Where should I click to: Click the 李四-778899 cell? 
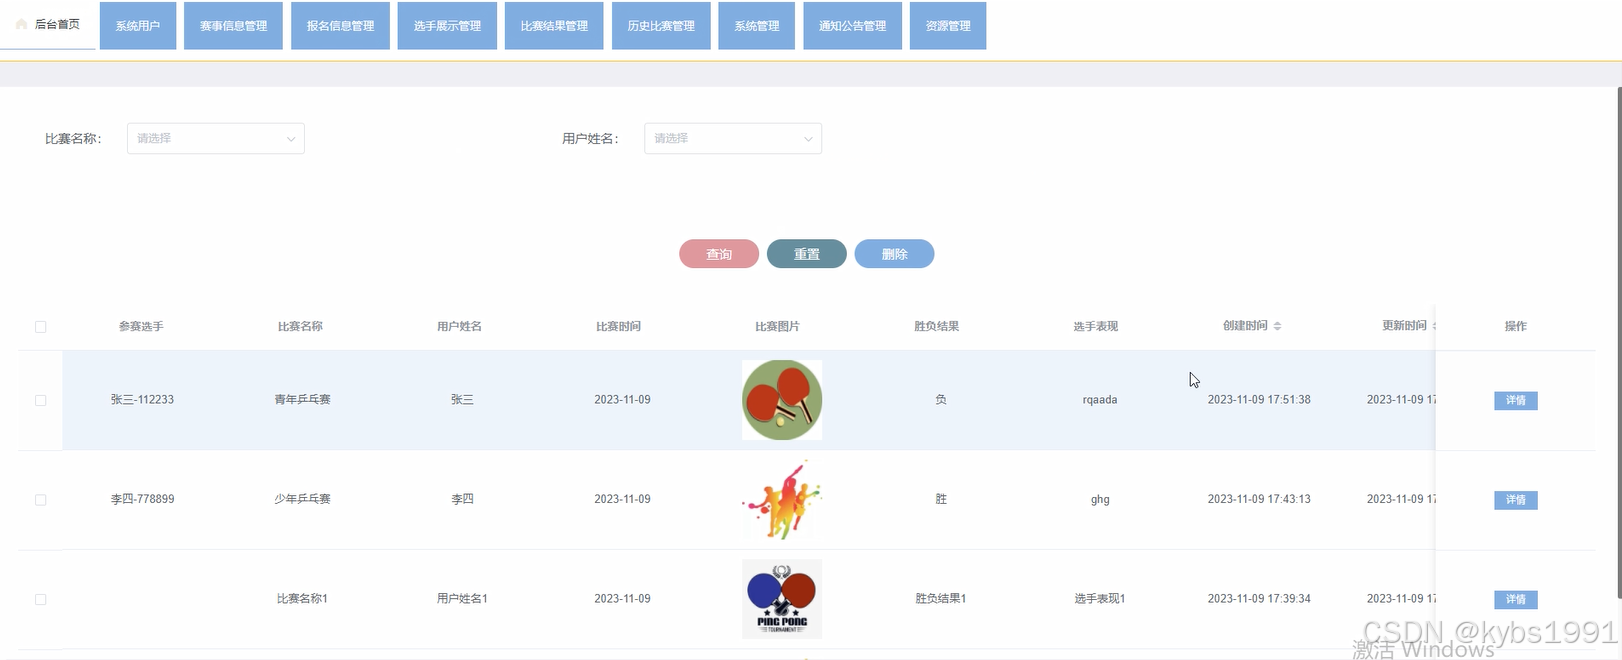click(142, 499)
